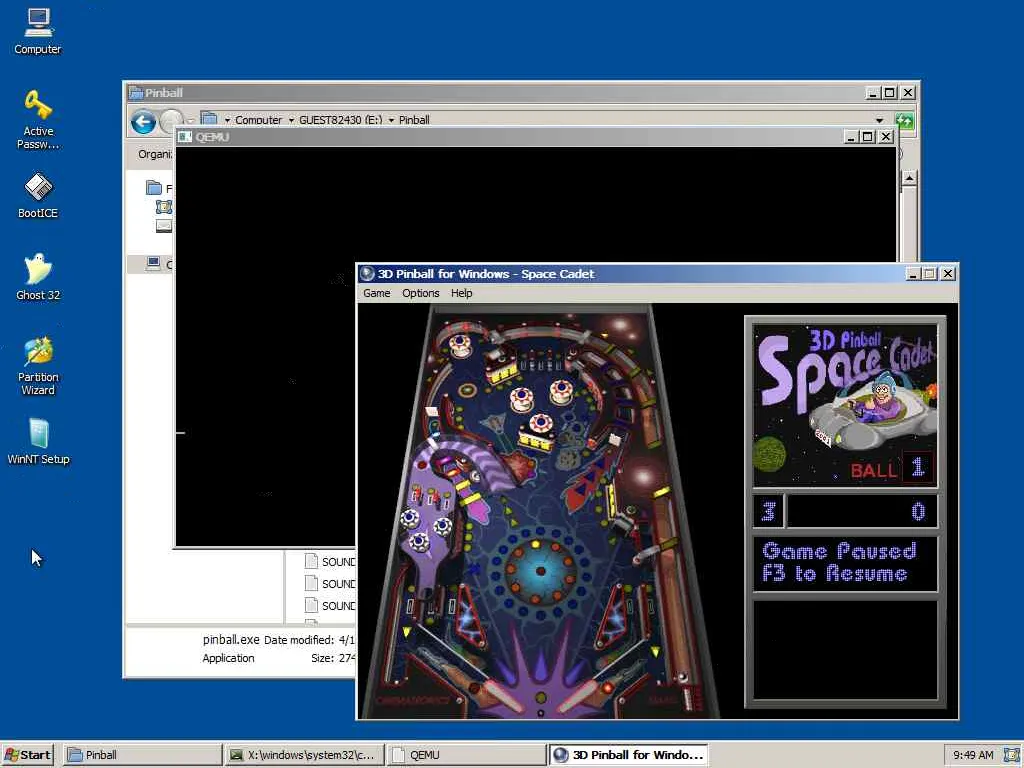1024x768 pixels.
Task: Select the first SOUND file in explorer
Action: point(330,562)
